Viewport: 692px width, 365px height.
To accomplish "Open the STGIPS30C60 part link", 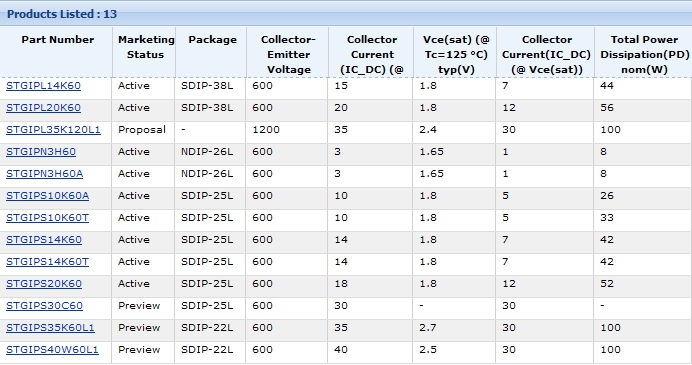I will pos(45,306).
